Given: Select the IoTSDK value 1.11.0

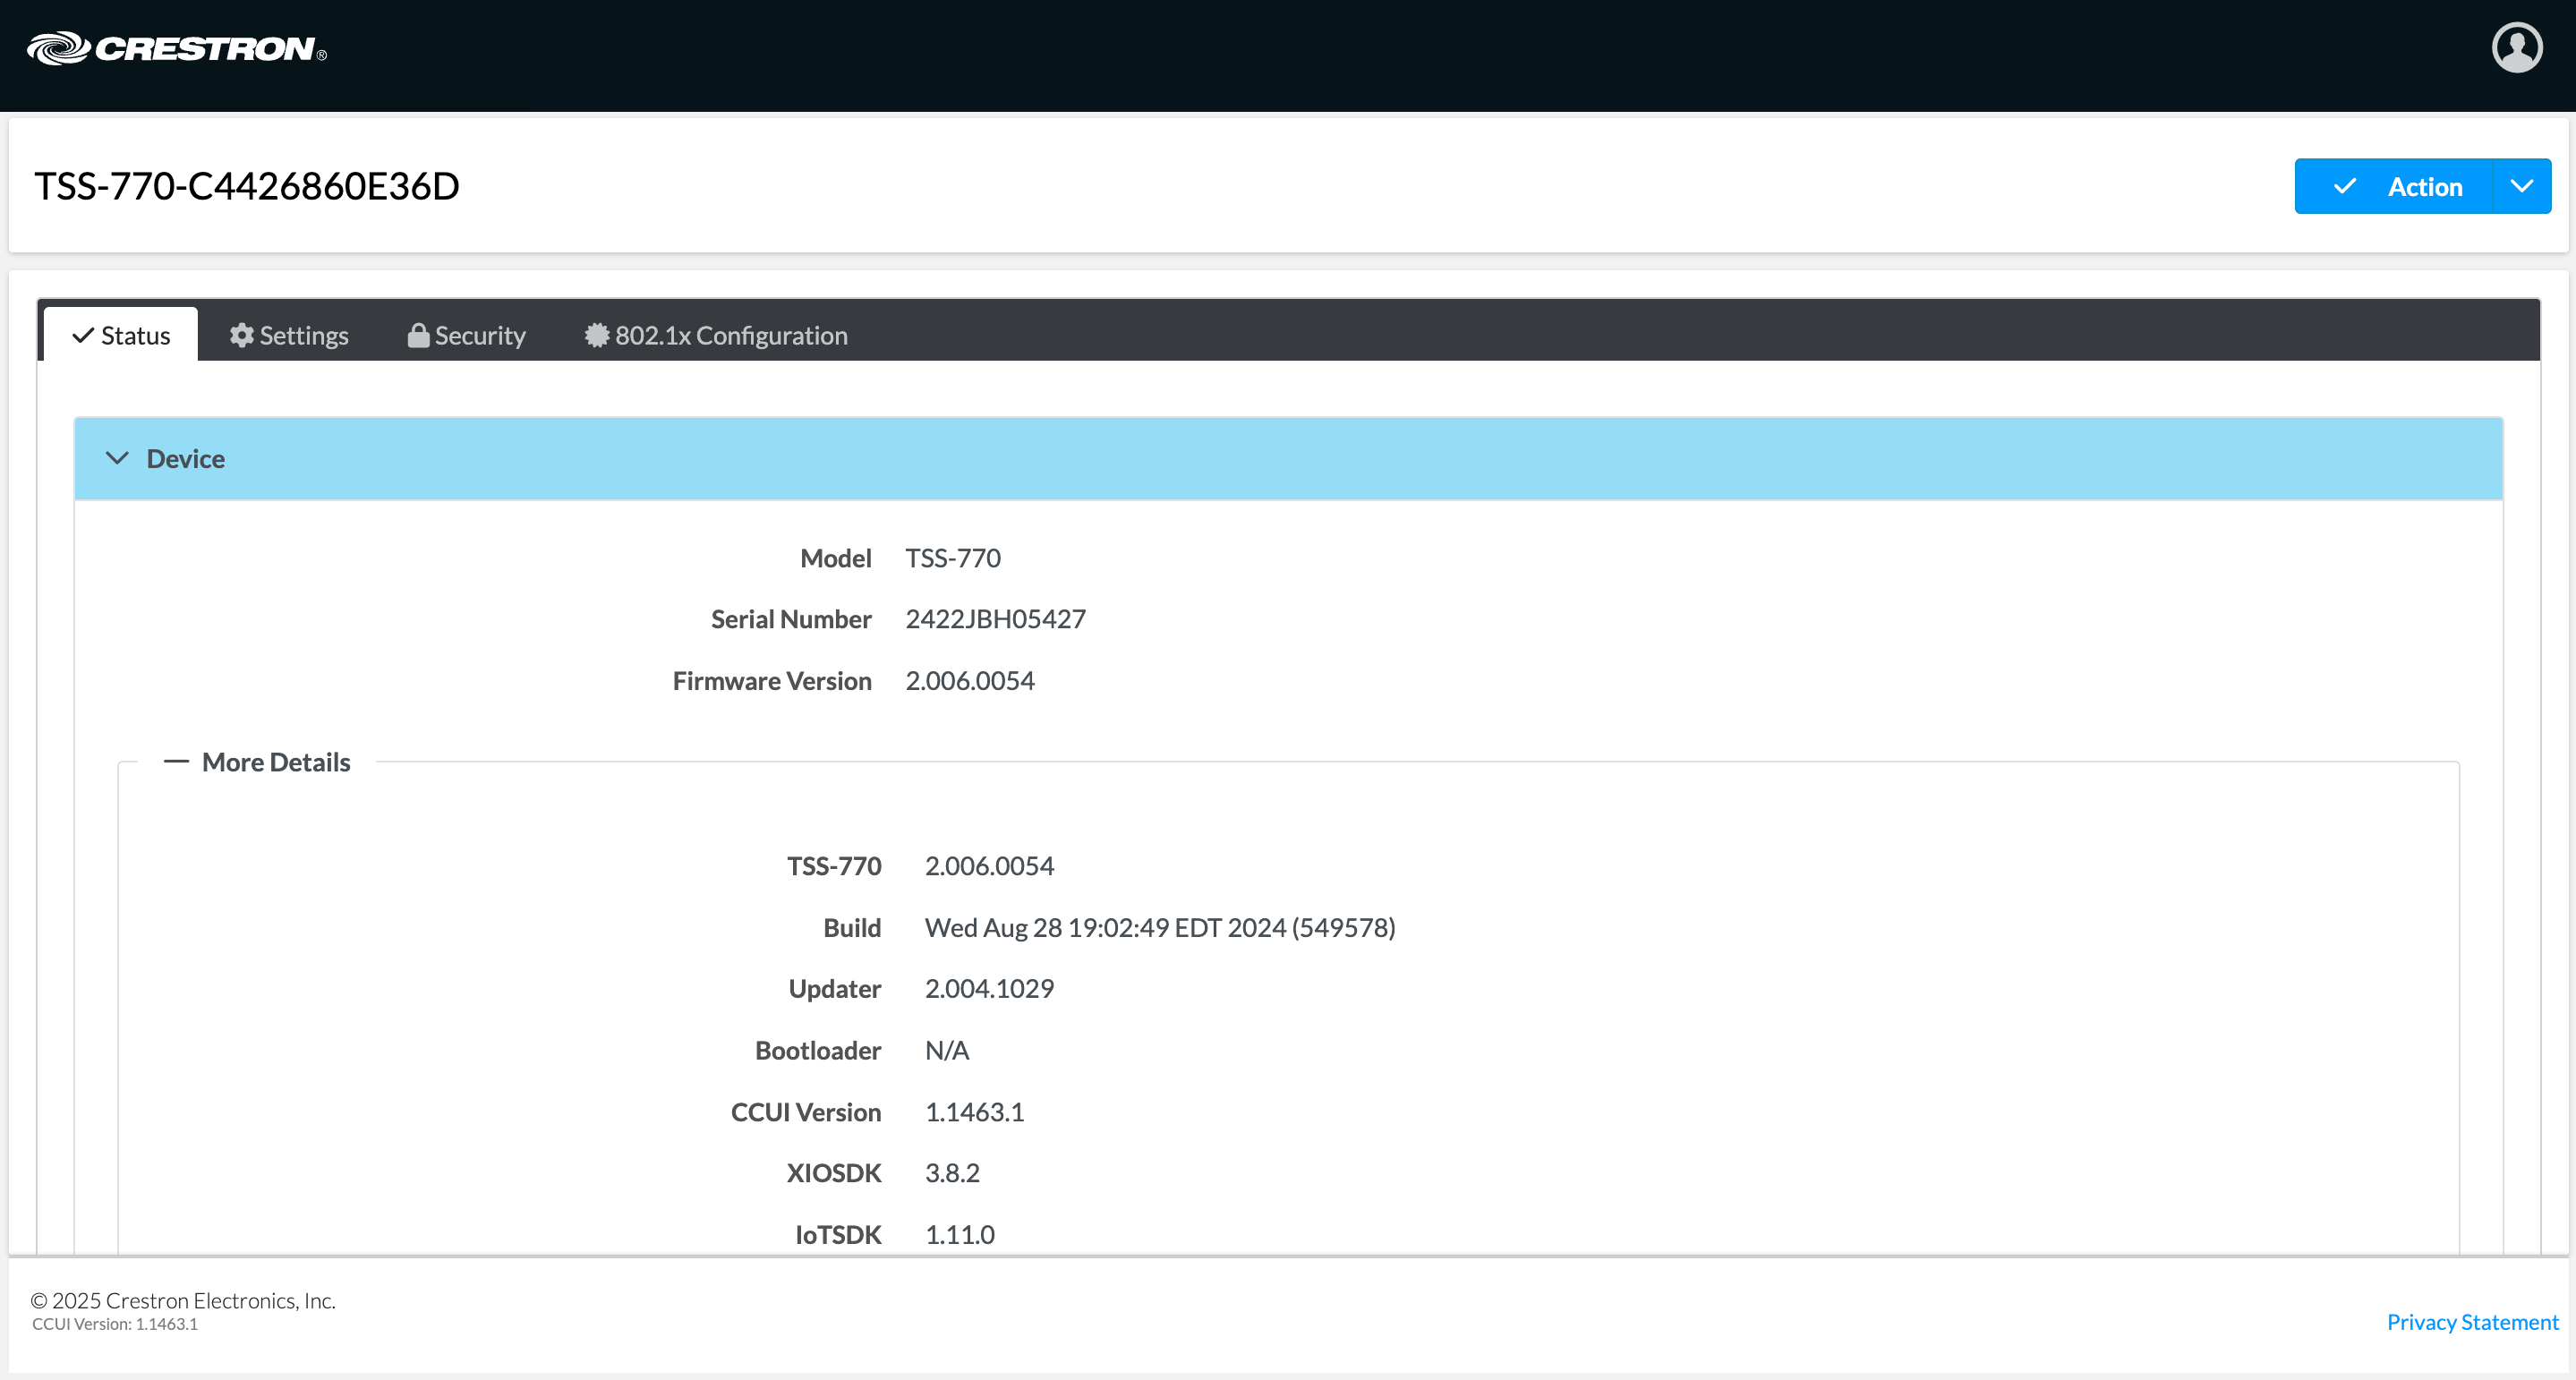Looking at the screenshot, I should [x=959, y=1235].
